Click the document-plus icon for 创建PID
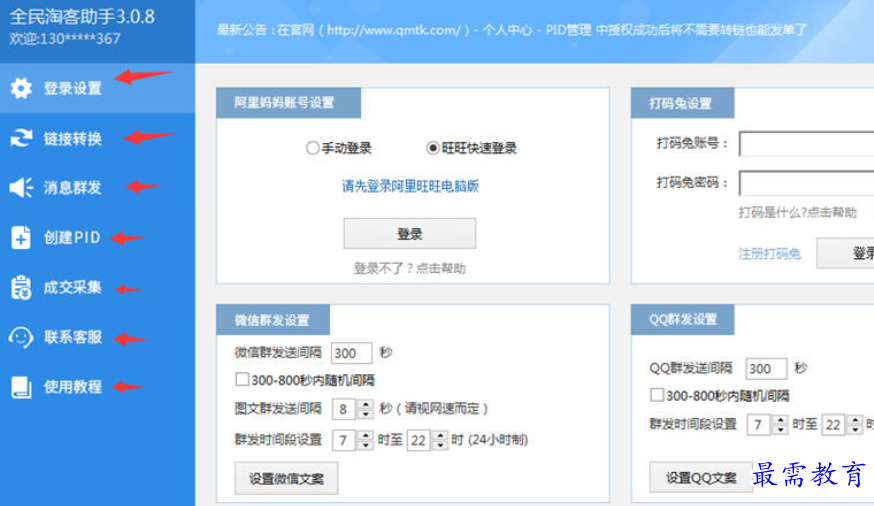The height and width of the screenshot is (506, 874). tap(21, 237)
